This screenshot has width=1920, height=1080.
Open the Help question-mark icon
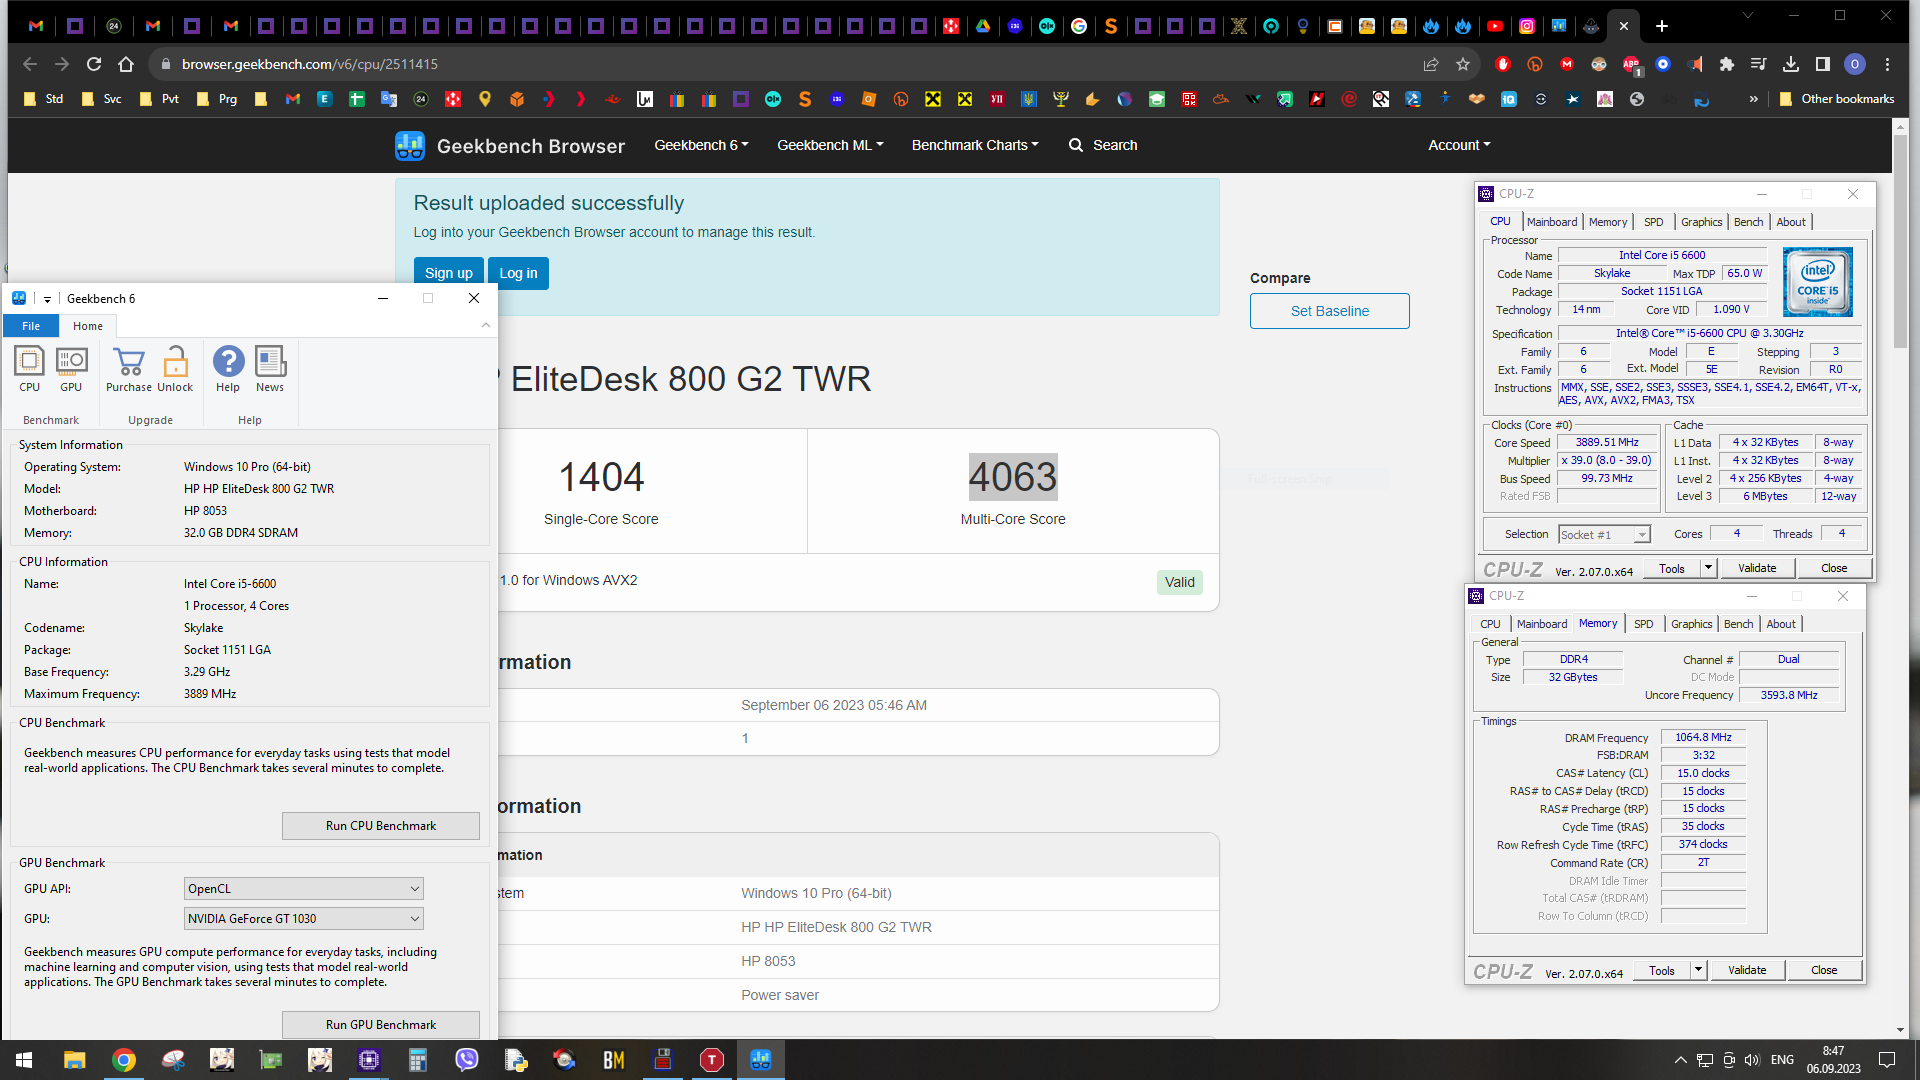[x=228, y=368]
